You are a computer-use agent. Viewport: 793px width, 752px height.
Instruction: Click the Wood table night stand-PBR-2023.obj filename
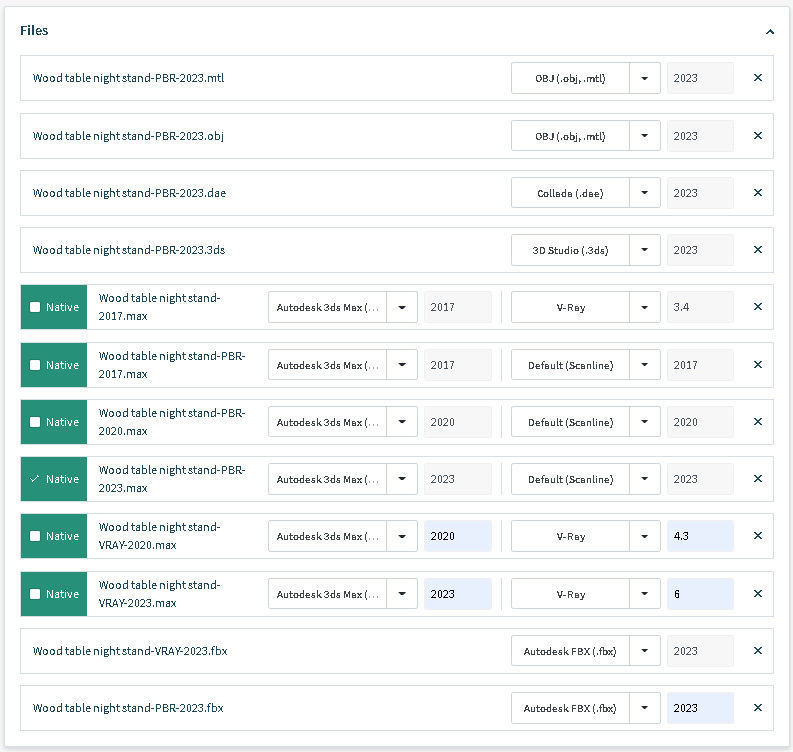(x=128, y=136)
